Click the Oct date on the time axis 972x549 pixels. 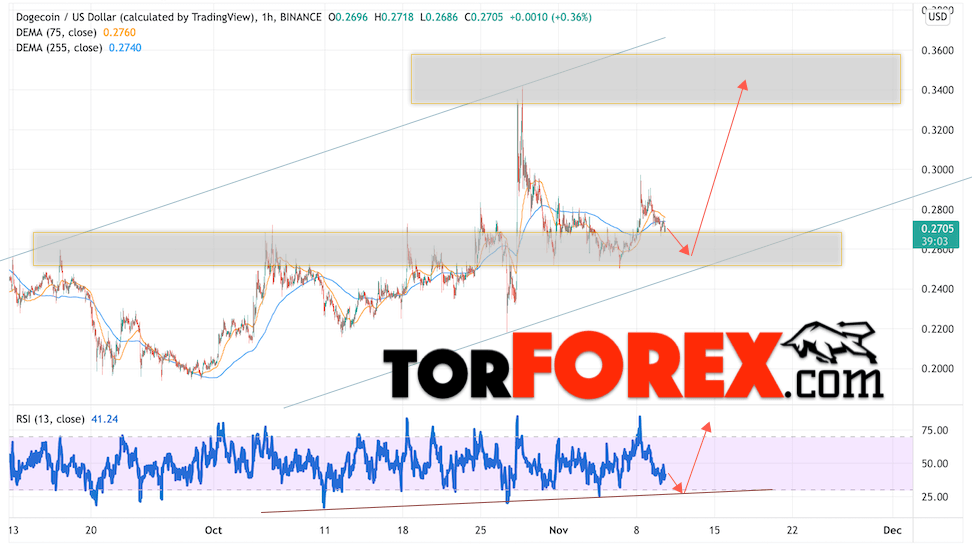click(x=213, y=530)
